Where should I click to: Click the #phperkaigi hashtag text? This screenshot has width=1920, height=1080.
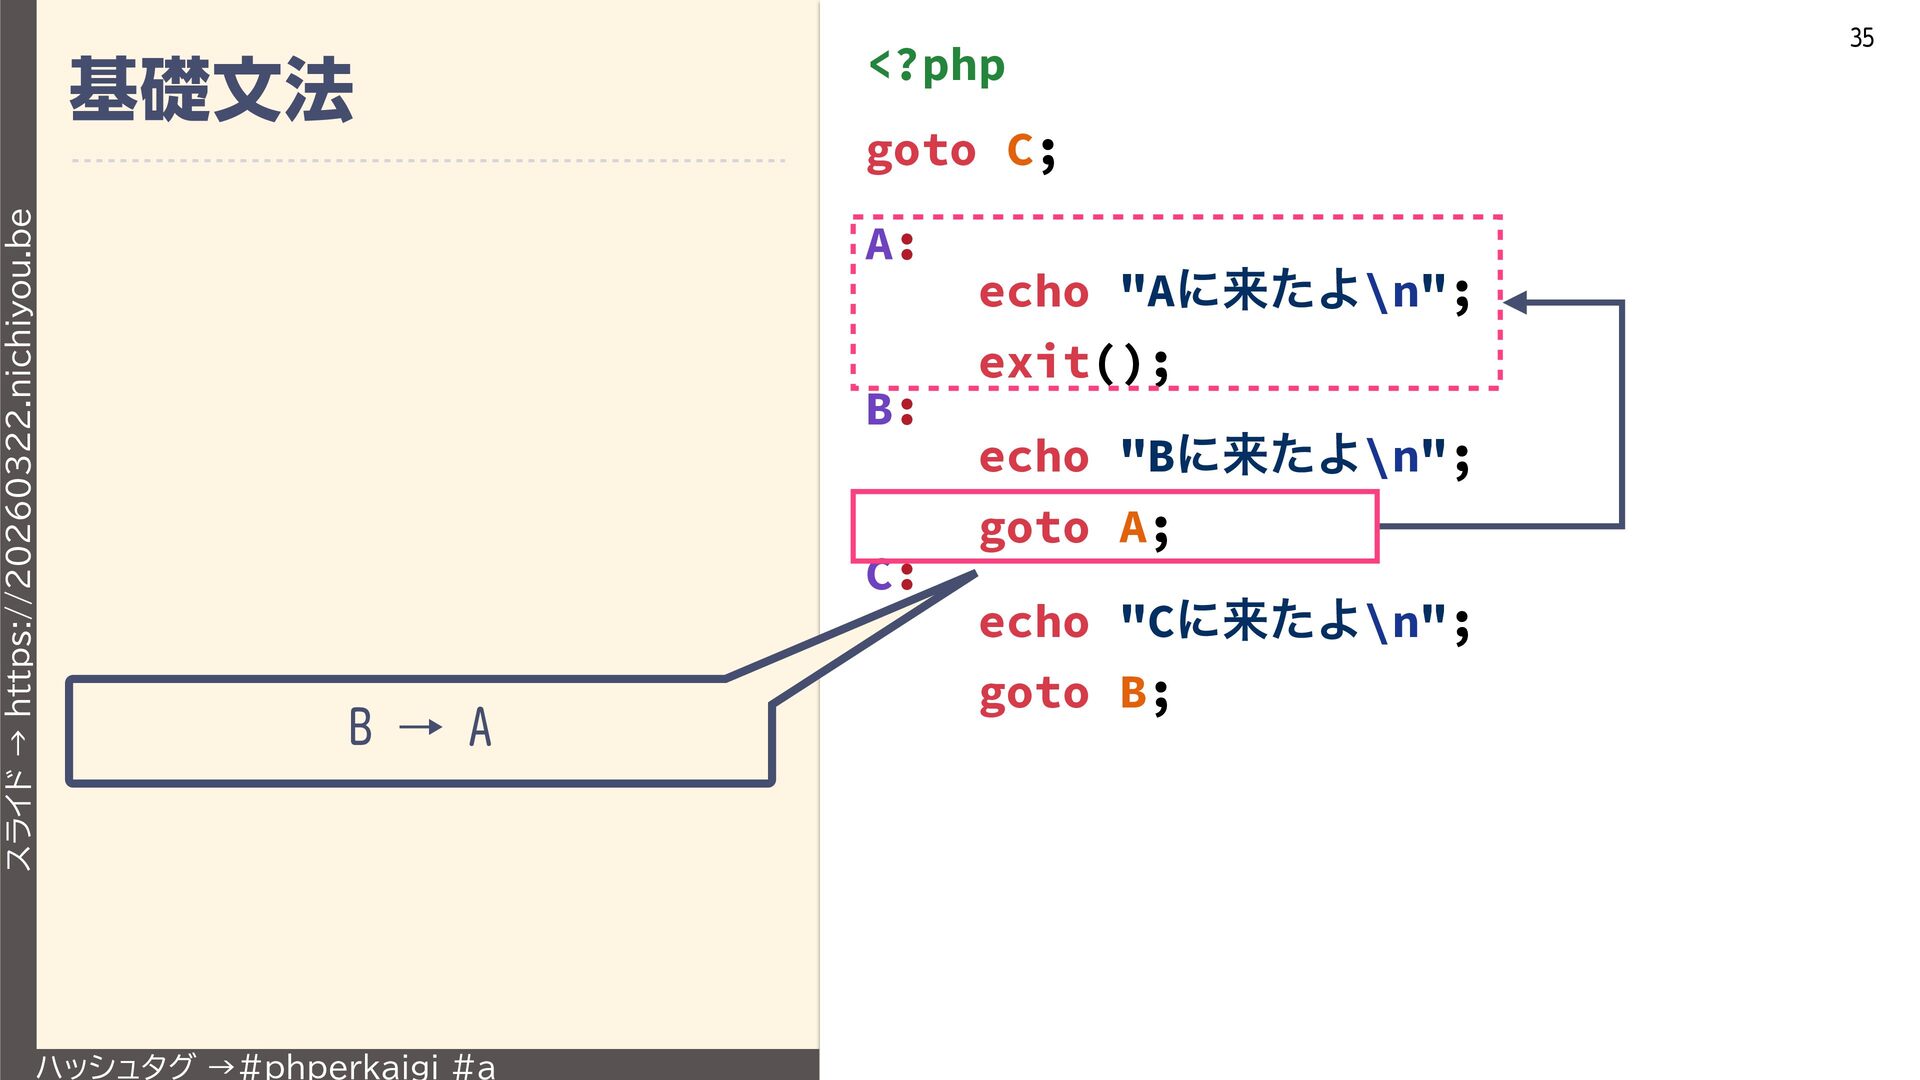pyautogui.click(x=340, y=1066)
